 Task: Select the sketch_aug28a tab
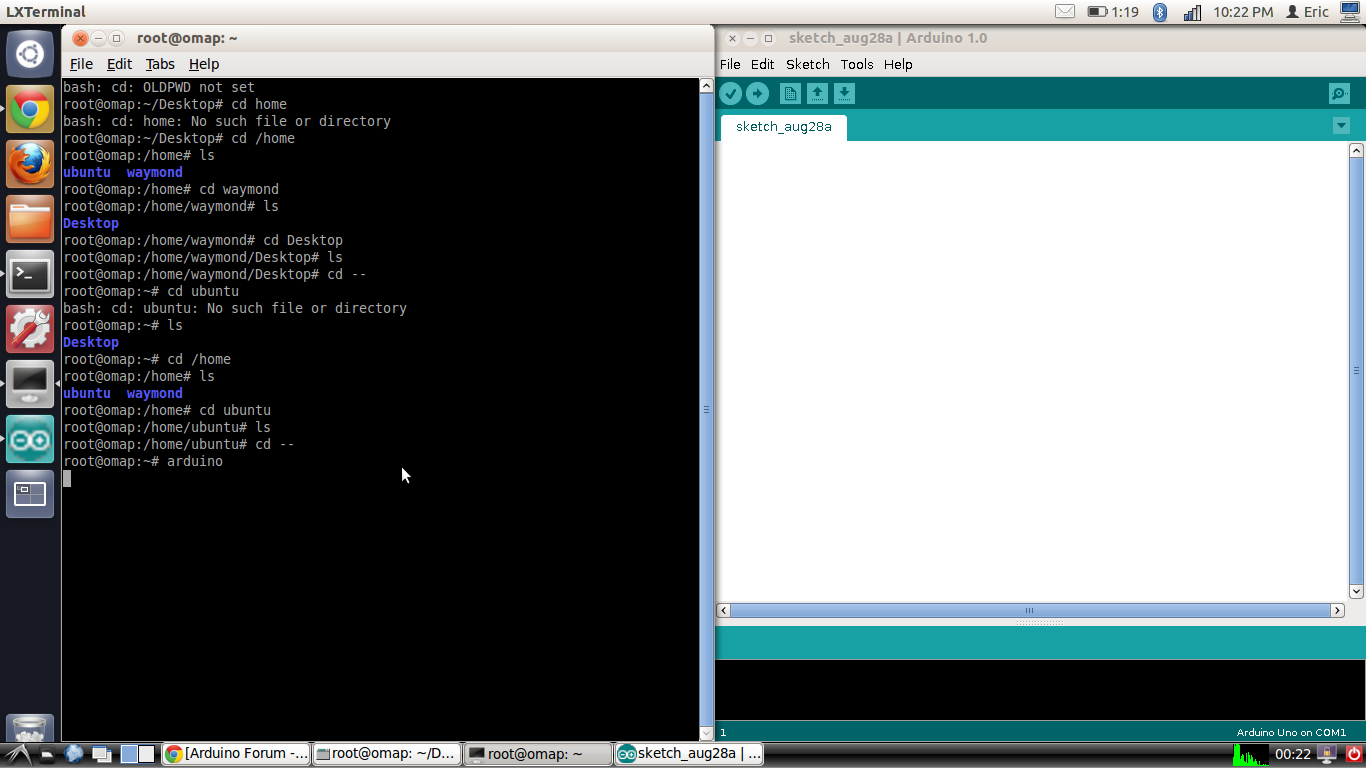(x=783, y=127)
